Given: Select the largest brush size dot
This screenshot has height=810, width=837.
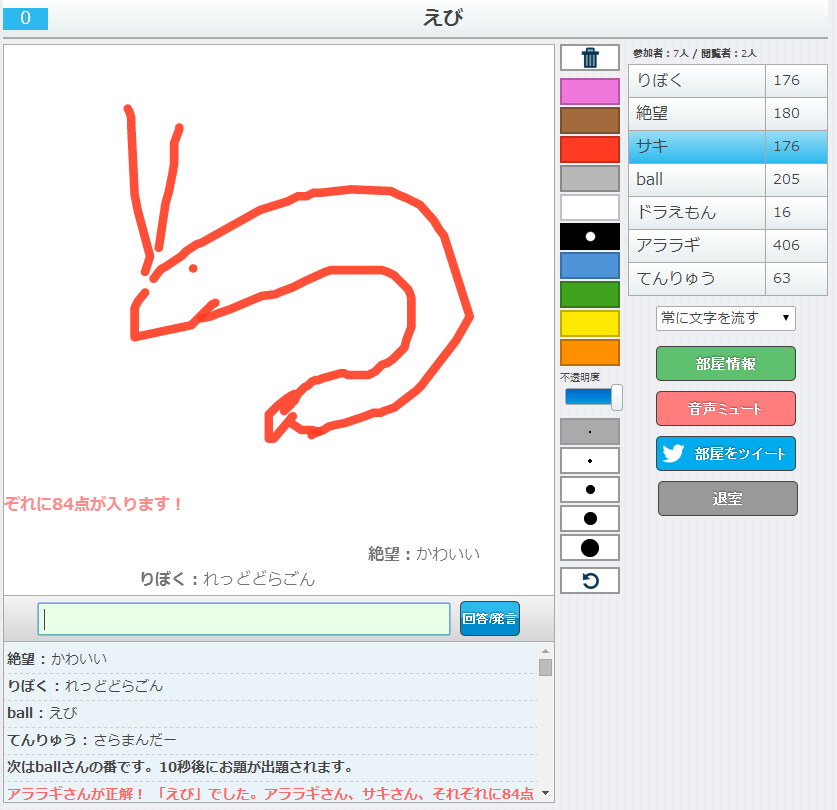Looking at the screenshot, I should click(590, 548).
